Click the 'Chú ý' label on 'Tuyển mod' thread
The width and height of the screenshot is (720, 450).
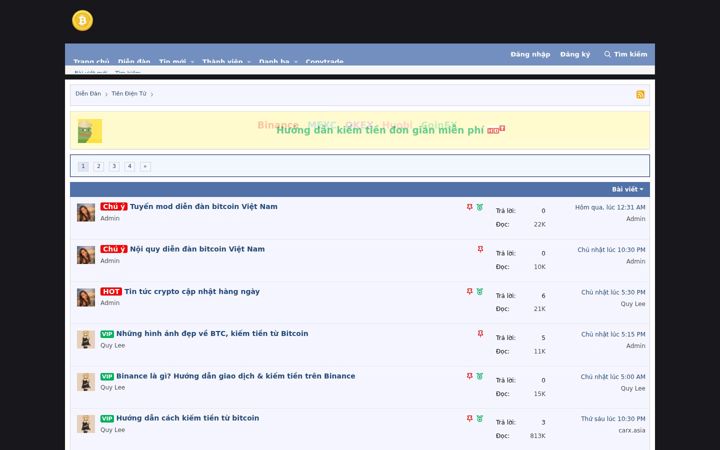click(114, 207)
